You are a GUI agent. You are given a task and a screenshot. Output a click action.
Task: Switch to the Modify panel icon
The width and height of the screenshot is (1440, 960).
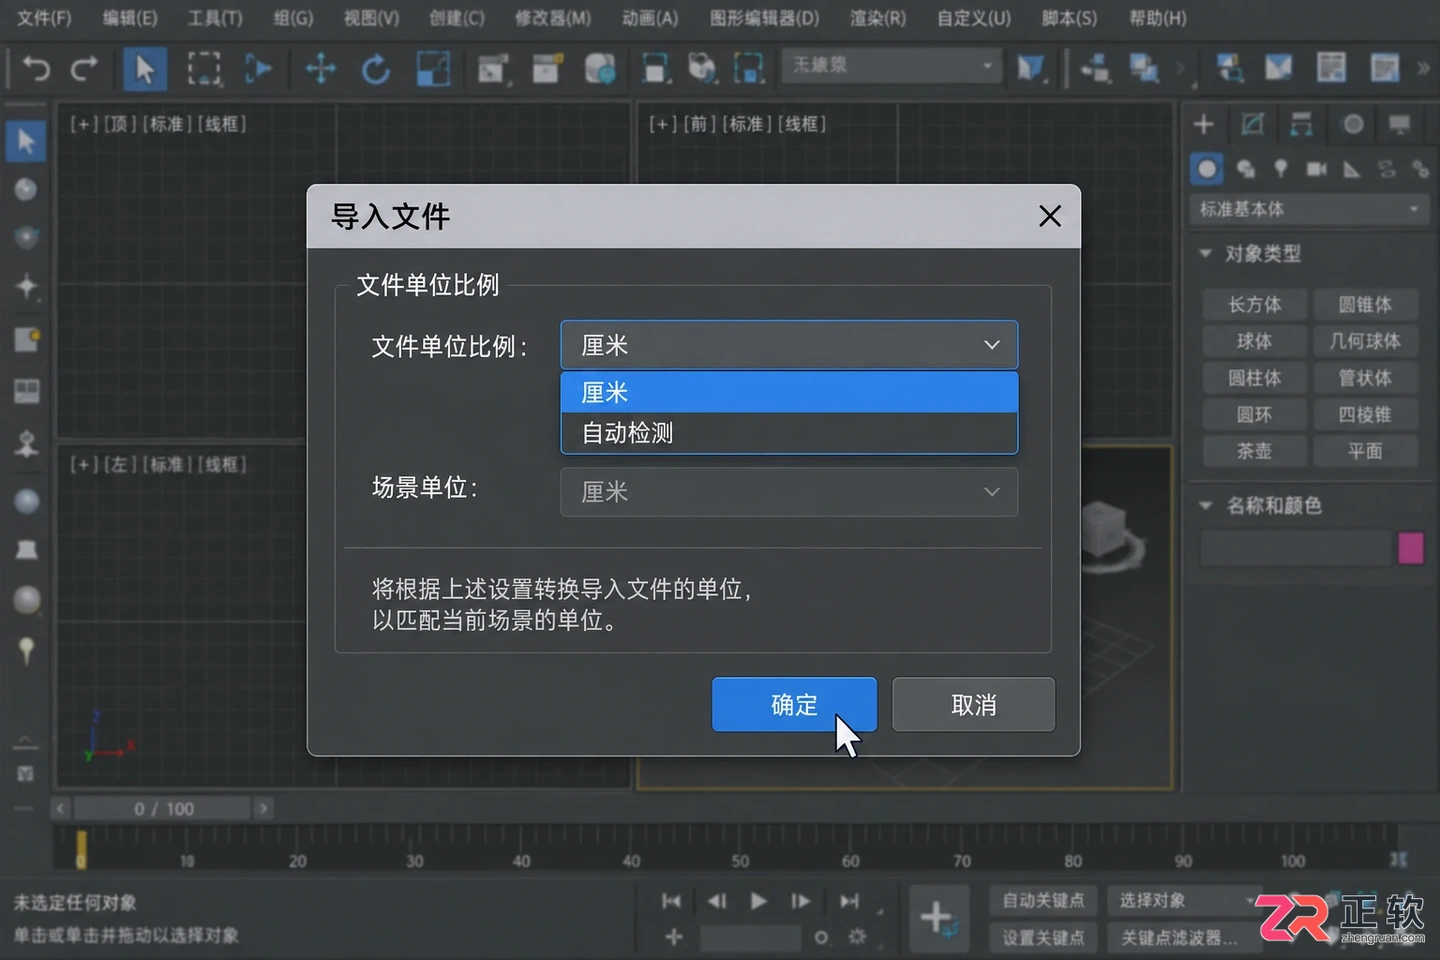point(1252,124)
